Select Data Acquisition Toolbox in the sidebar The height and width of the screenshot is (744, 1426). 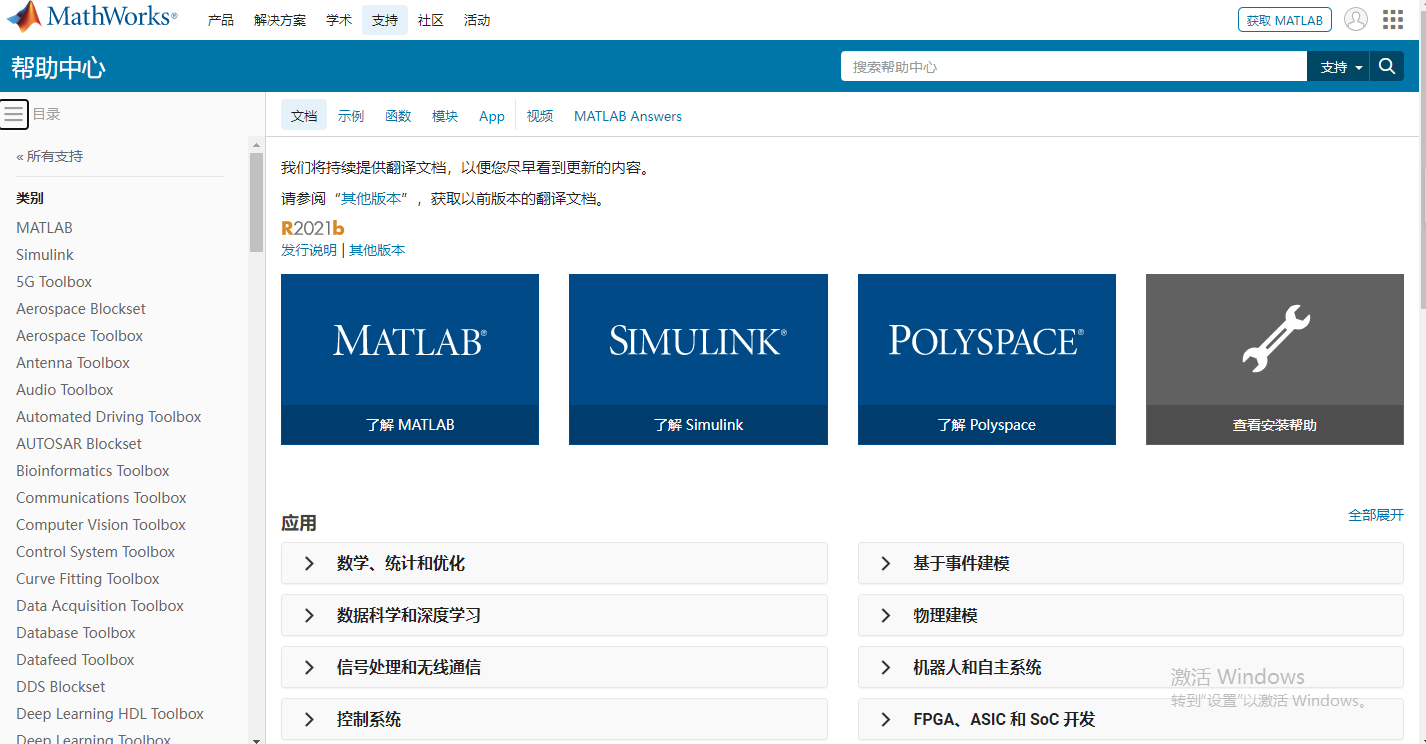tap(100, 606)
